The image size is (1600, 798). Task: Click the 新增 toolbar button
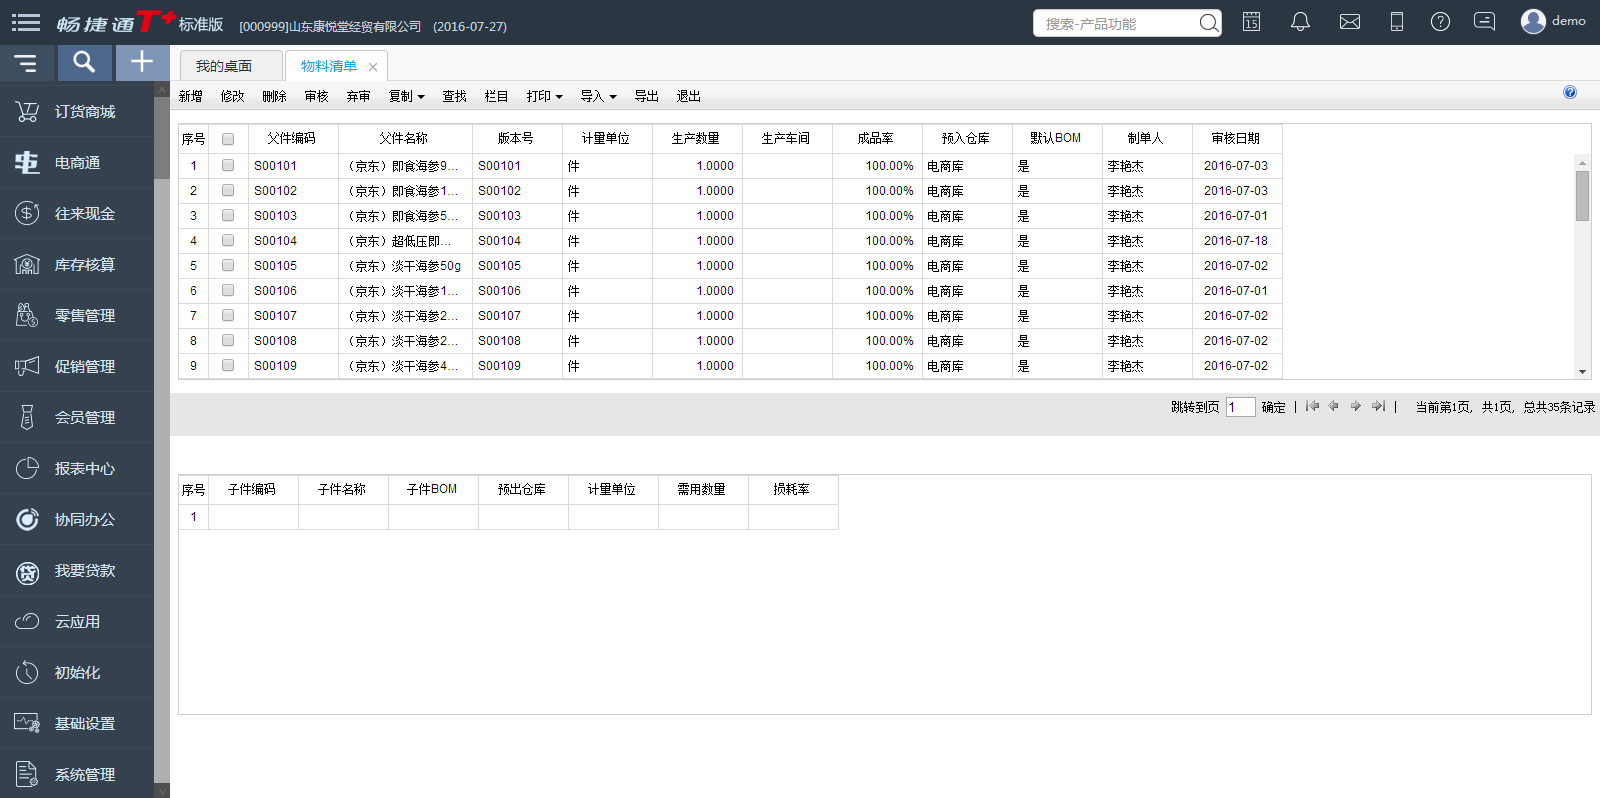[x=190, y=97]
